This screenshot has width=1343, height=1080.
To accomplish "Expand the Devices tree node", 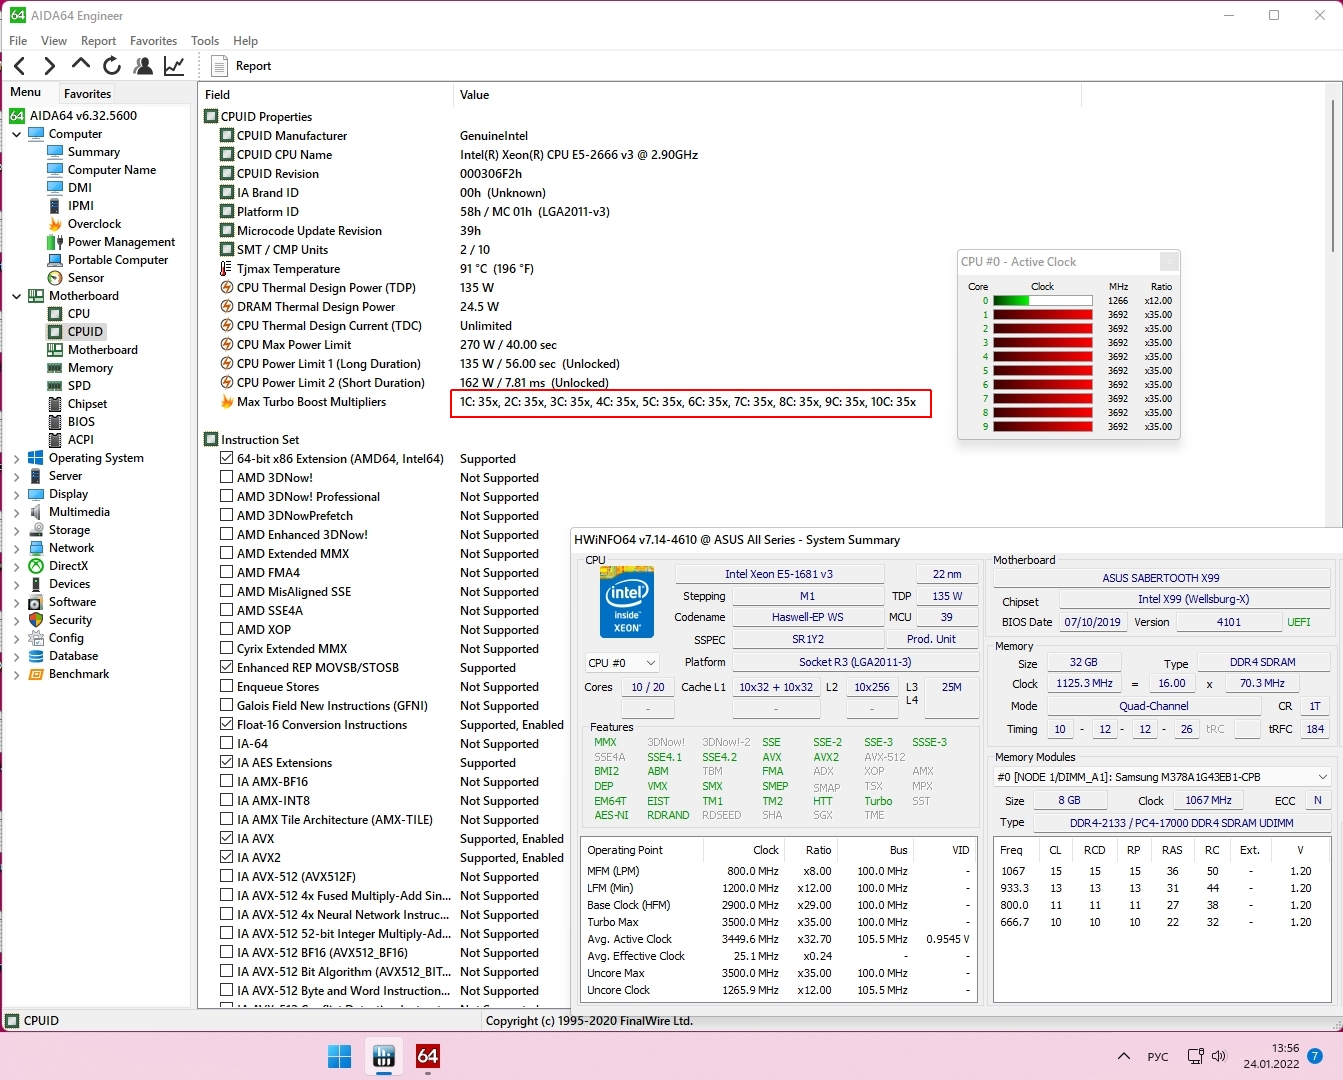I will pos(17,584).
